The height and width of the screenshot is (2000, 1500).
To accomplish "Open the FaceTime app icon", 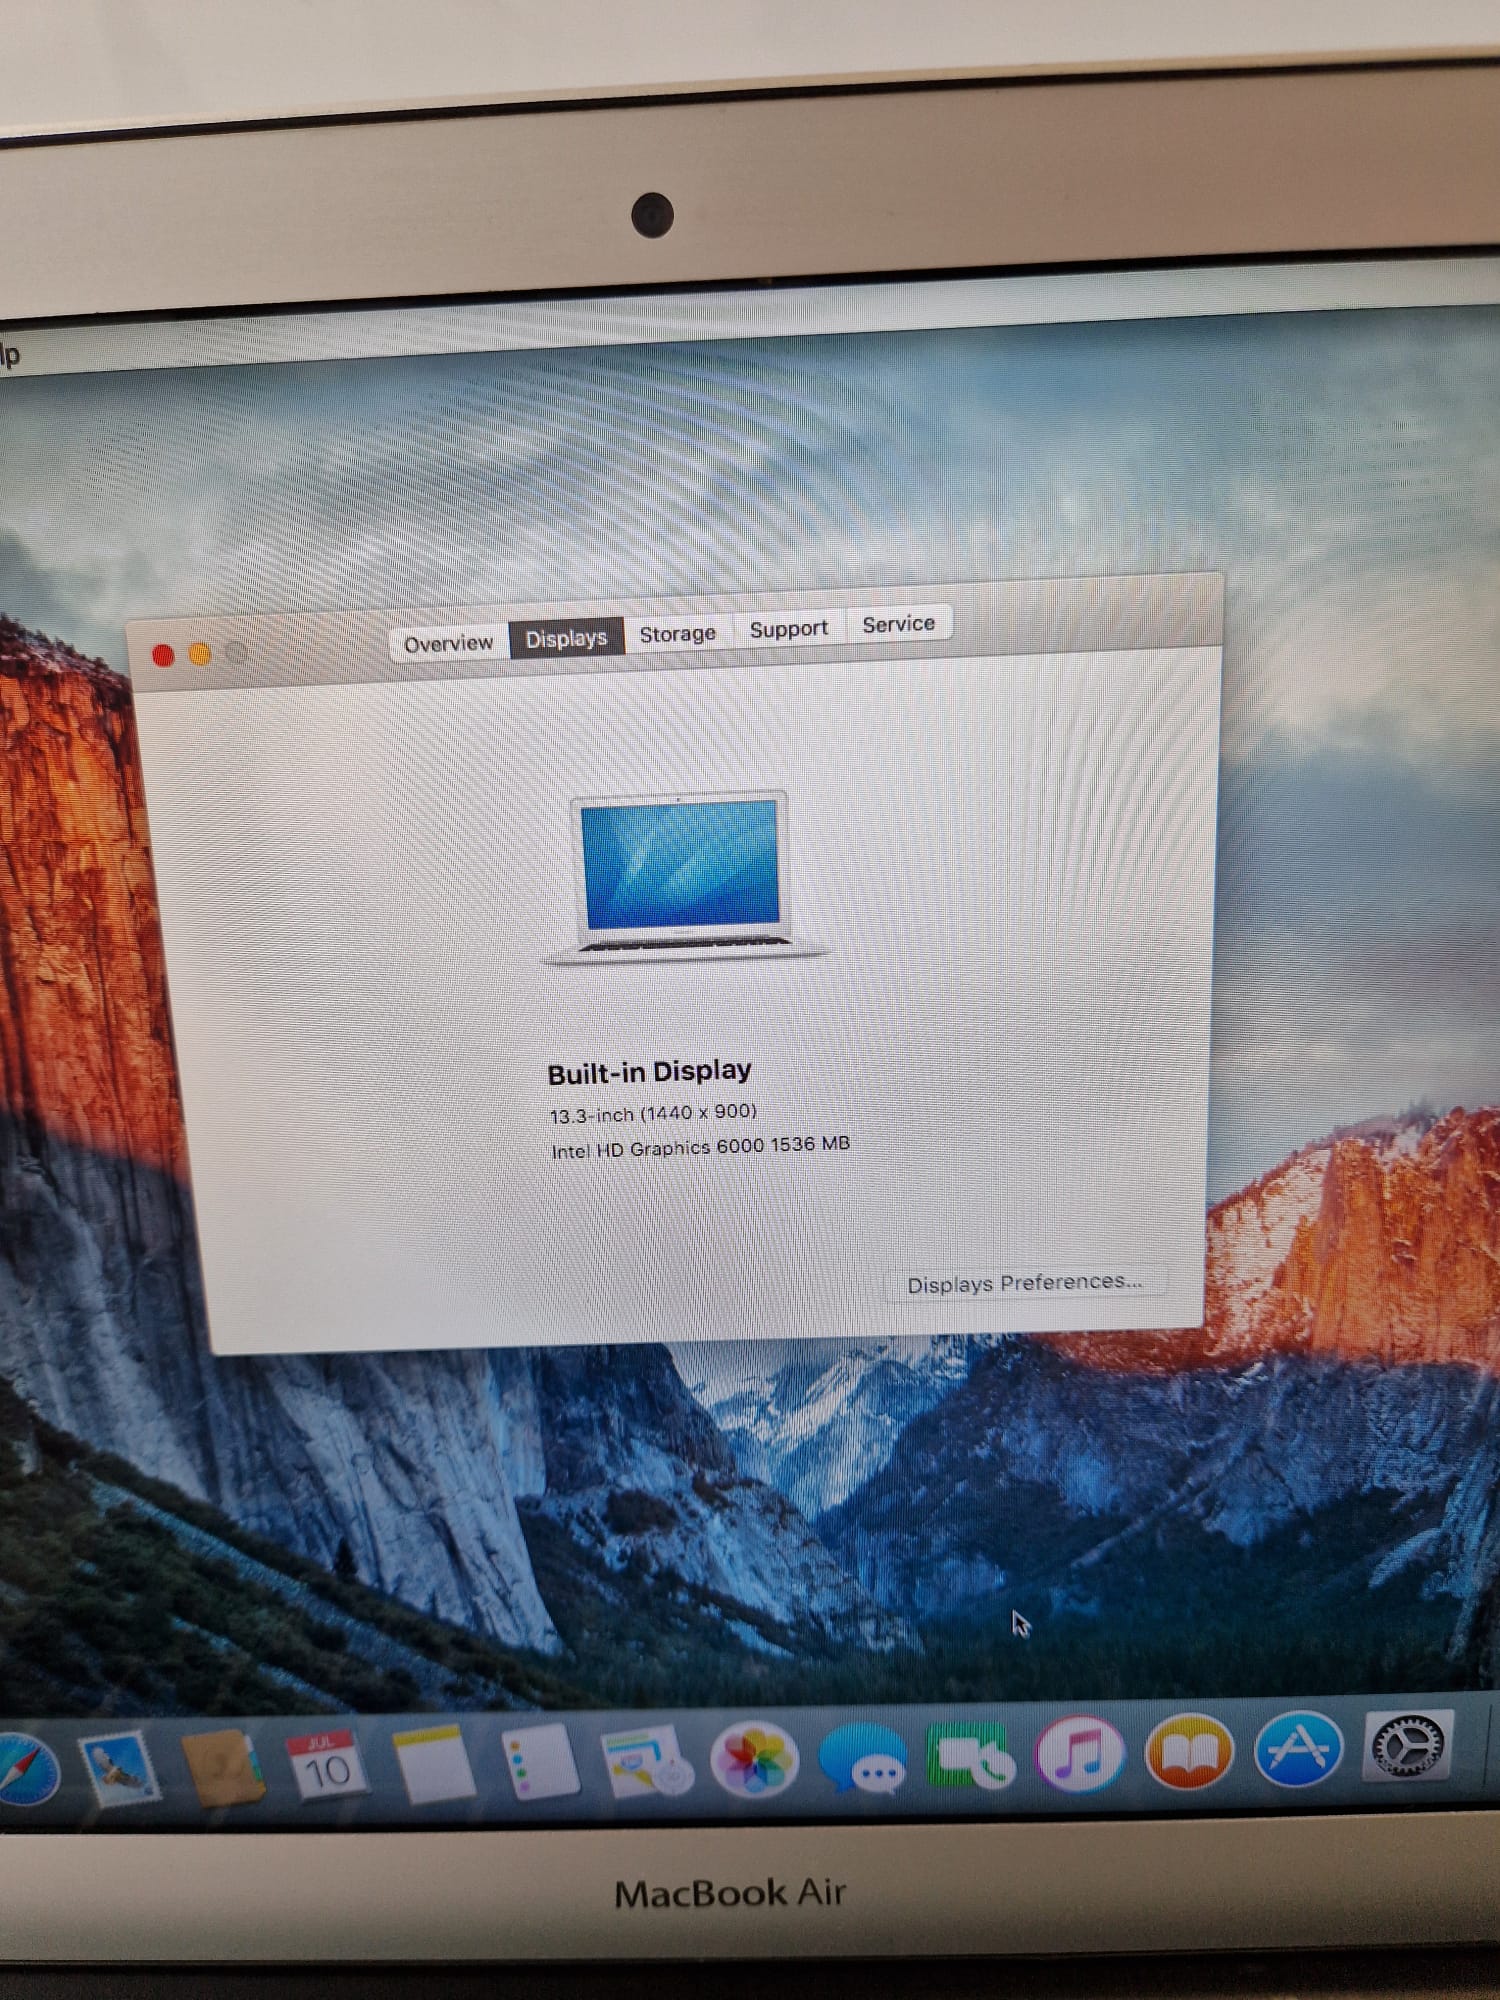I will coord(971,1755).
